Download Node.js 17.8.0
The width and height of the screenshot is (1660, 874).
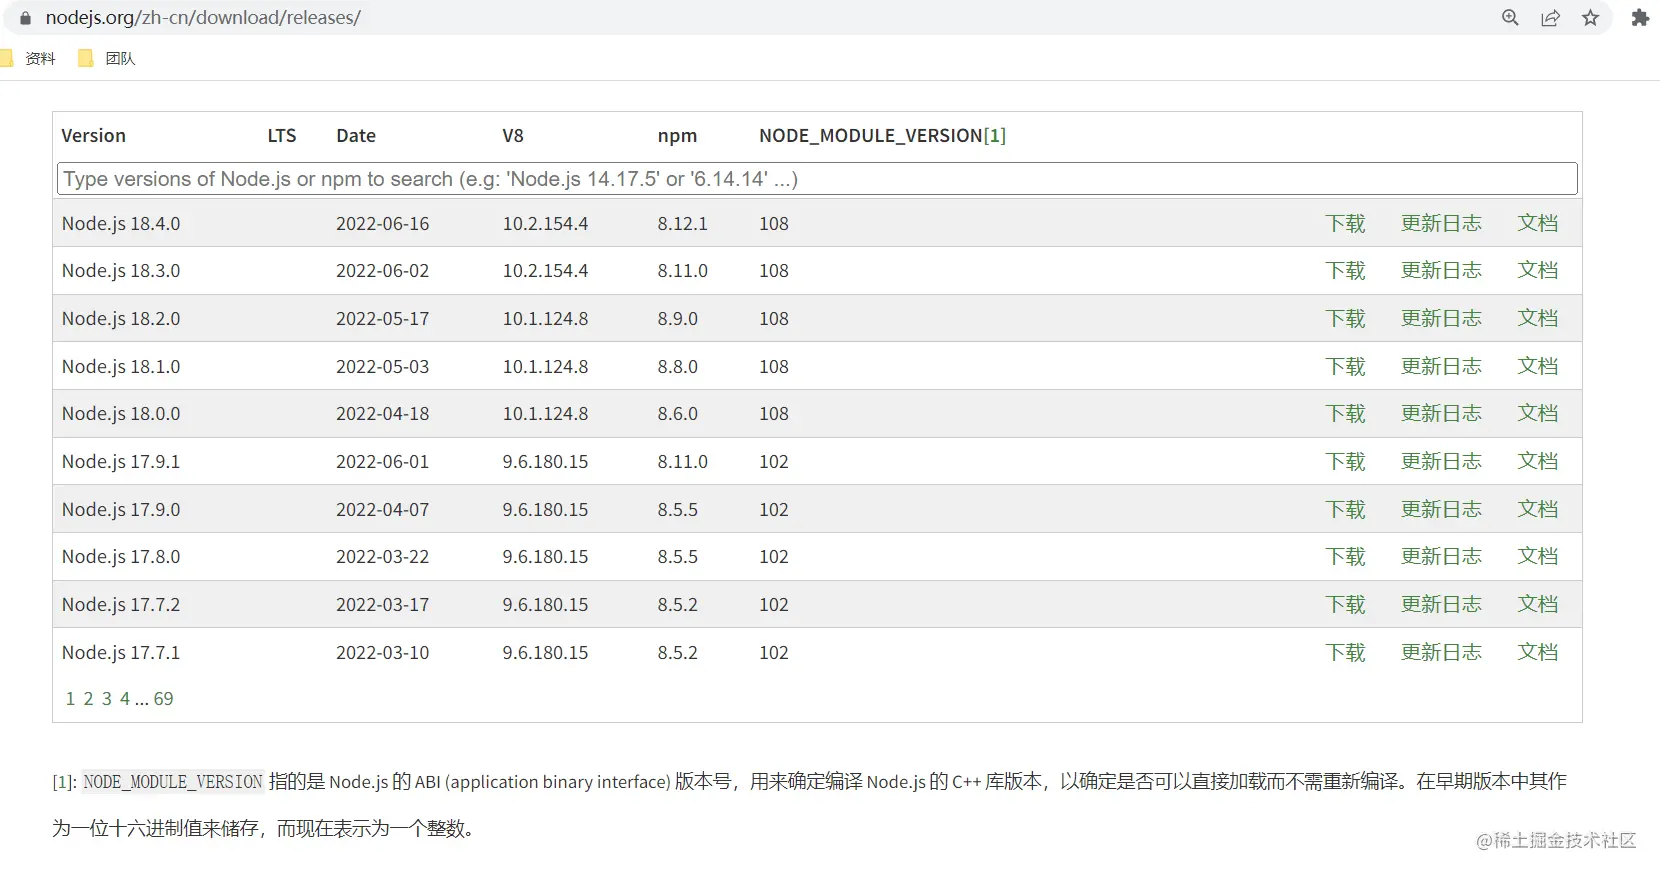tap(1345, 557)
